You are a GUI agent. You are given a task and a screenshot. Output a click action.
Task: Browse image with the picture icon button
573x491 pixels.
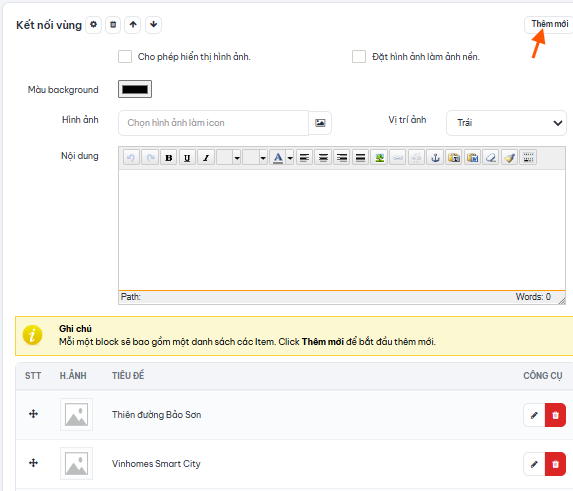coord(320,123)
